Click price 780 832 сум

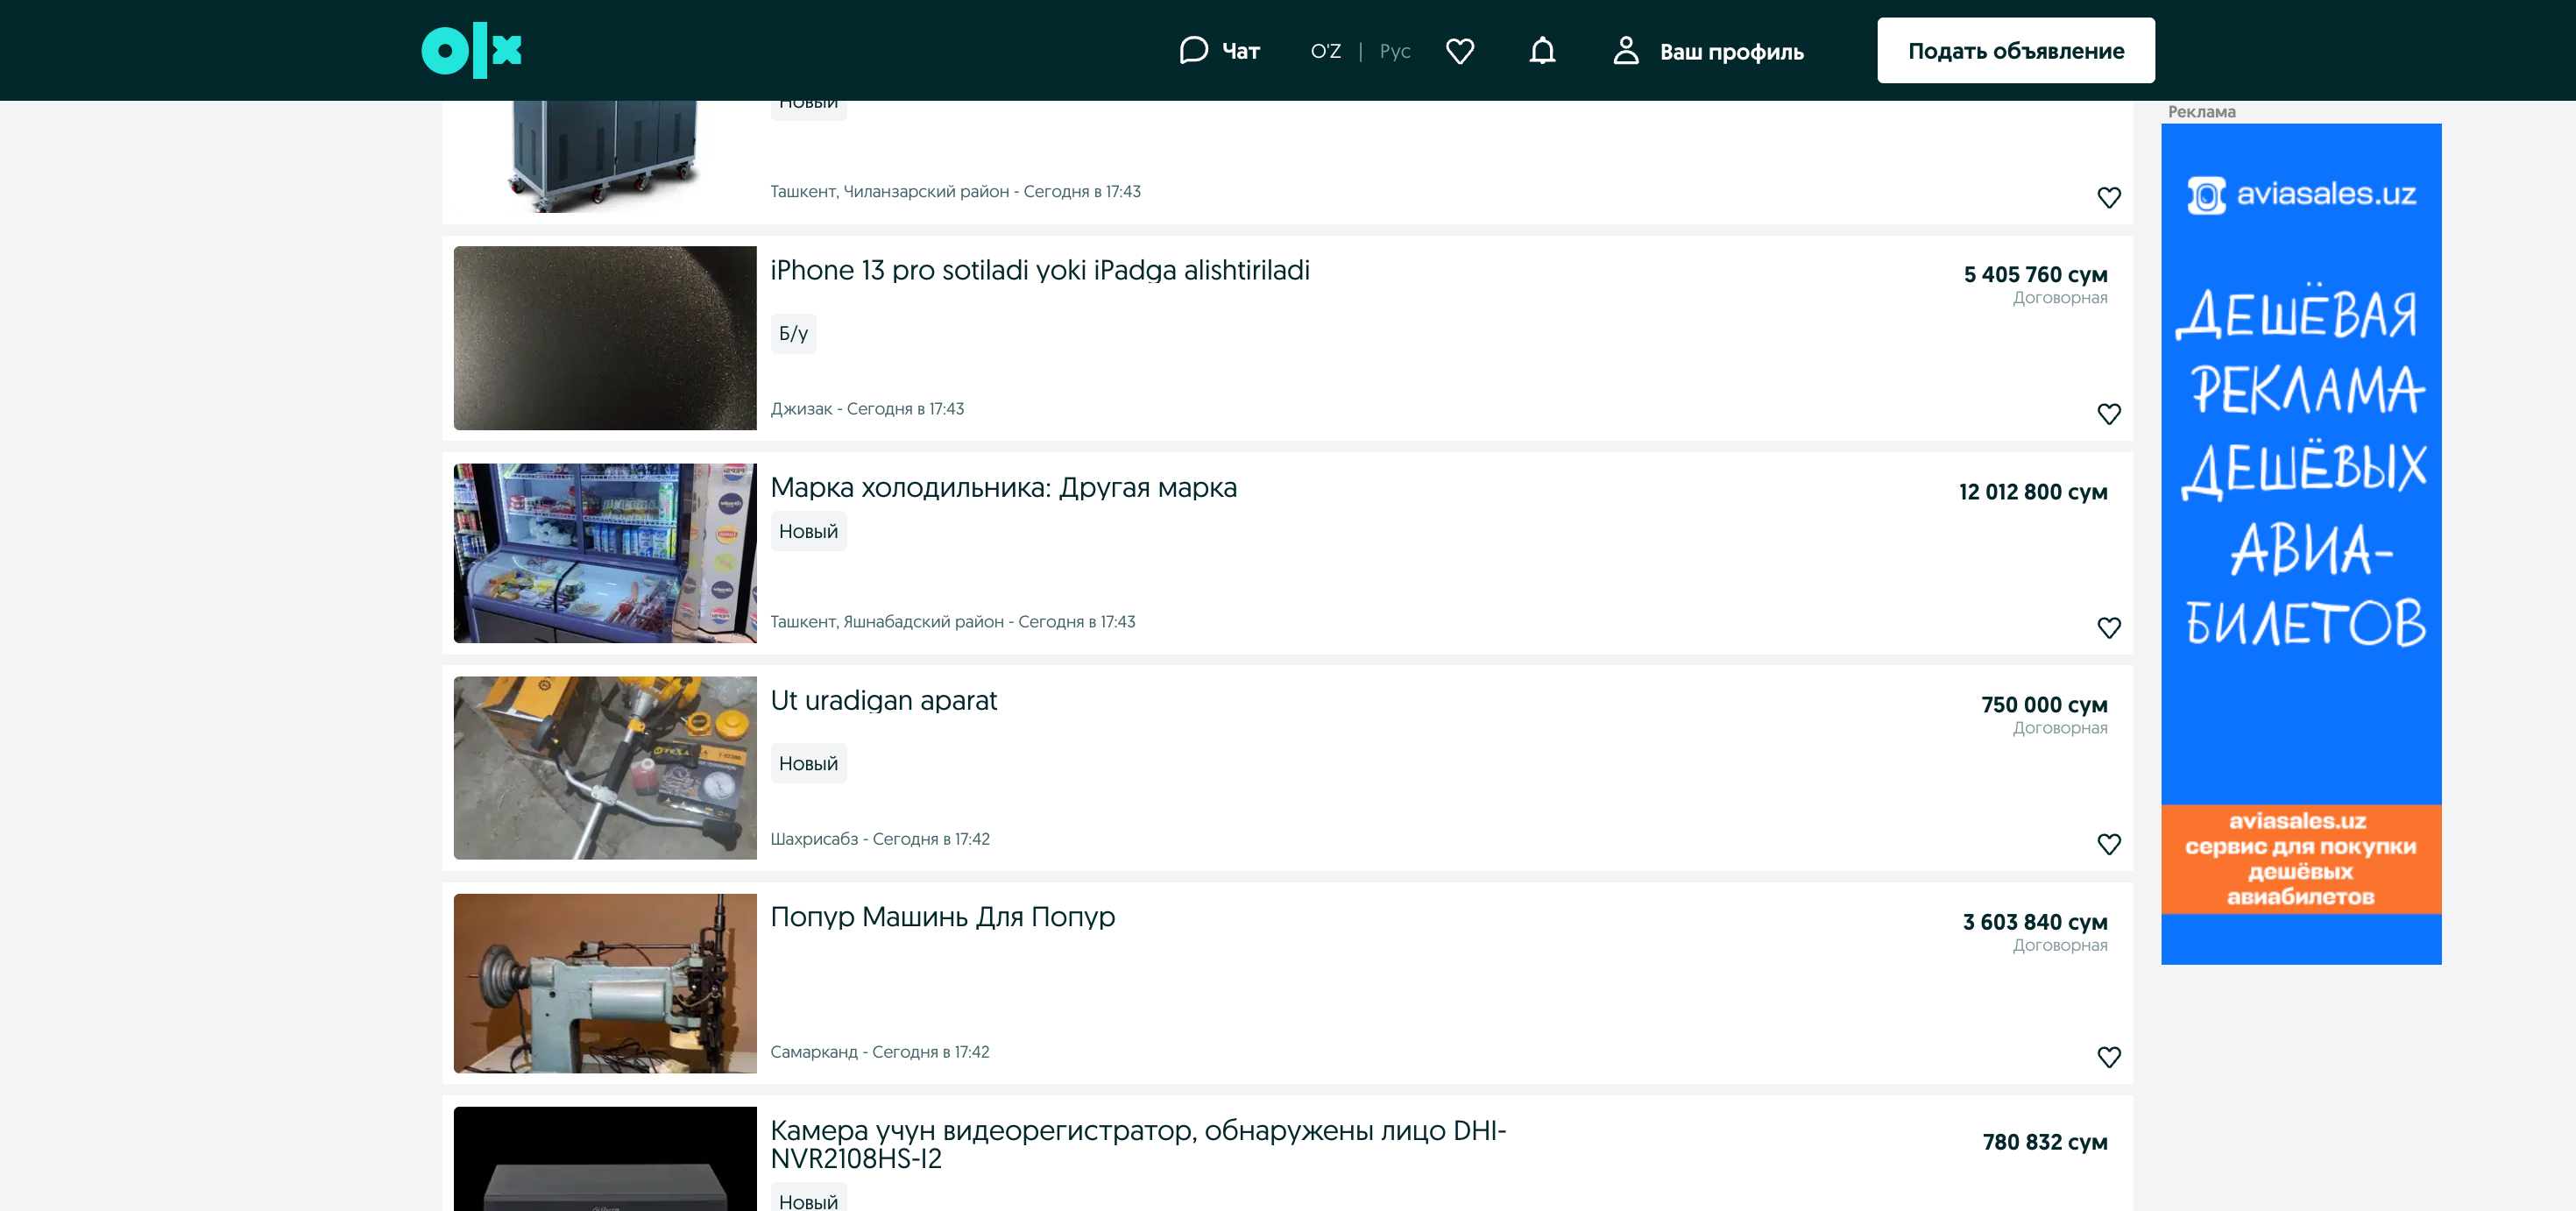pyautogui.click(x=2045, y=1142)
